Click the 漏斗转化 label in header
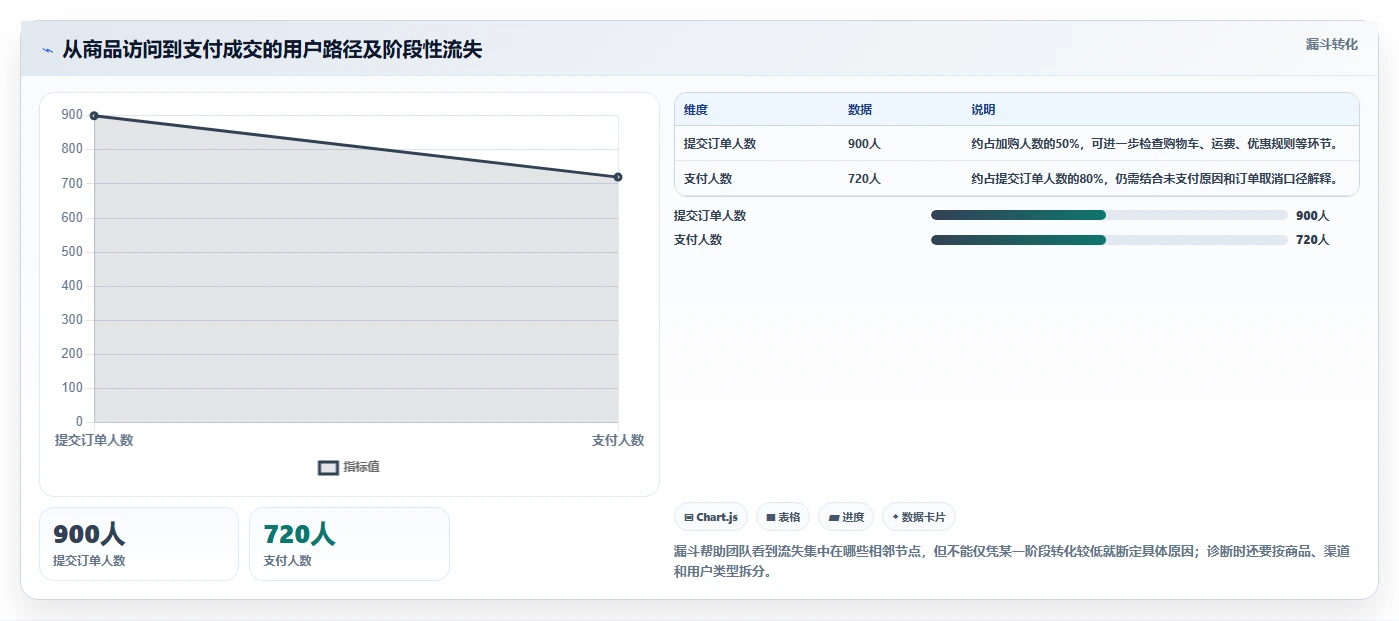The image size is (1399, 621). click(x=1331, y=45)
